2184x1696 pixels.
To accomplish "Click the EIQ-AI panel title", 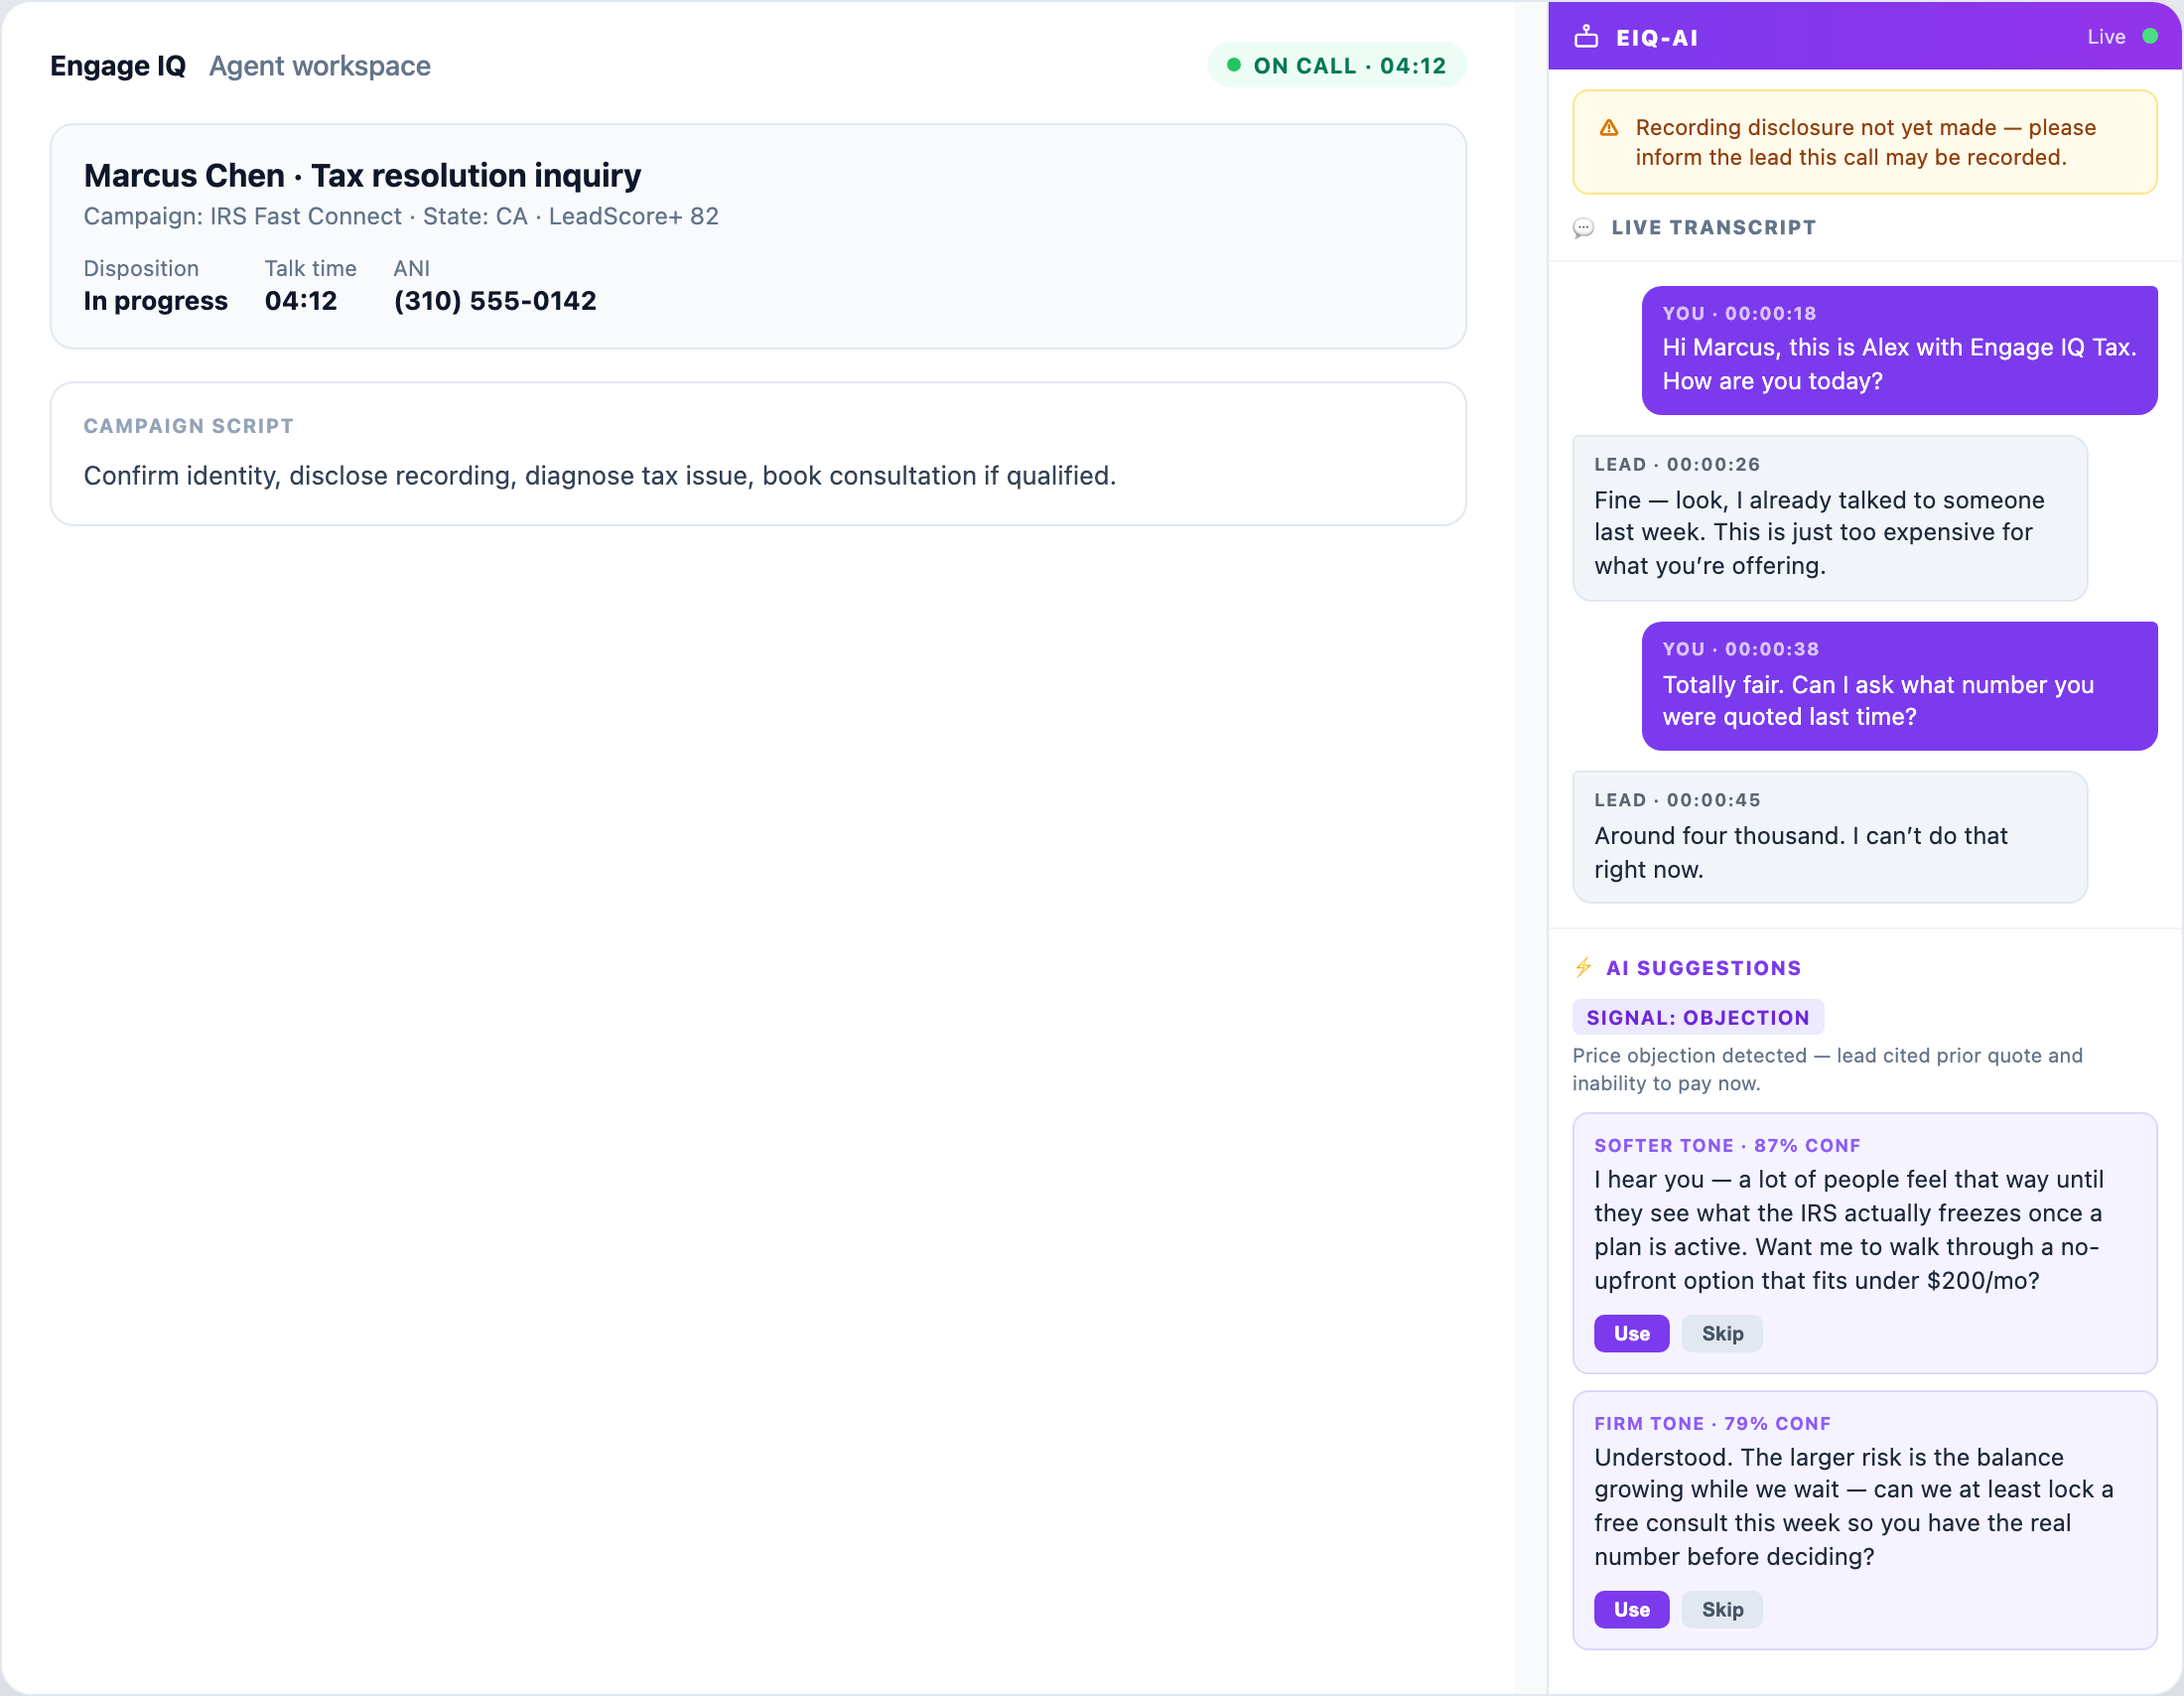I will pyautogui.click(x=1657, y=38).
